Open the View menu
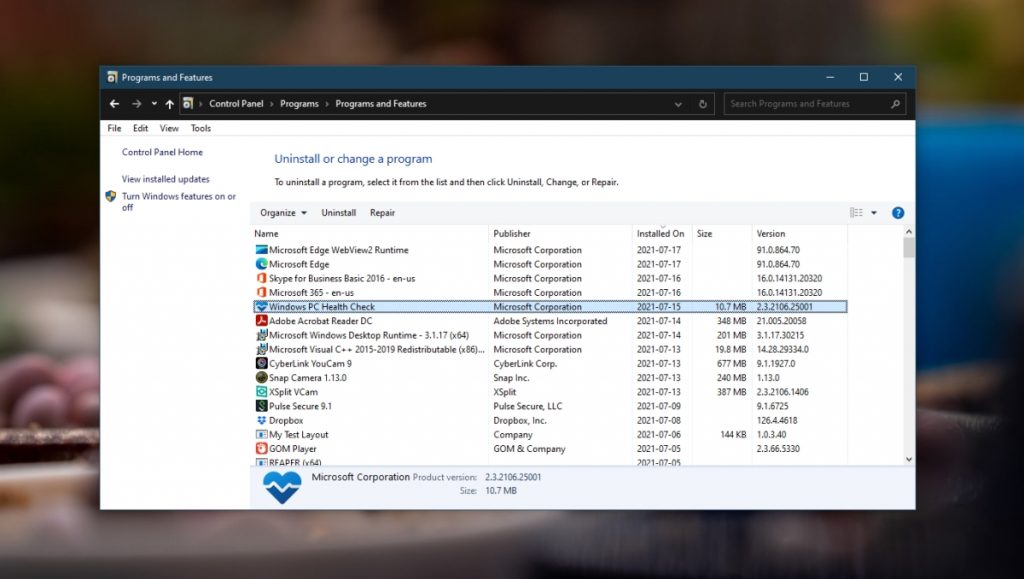This screenshot has height=579, width=1024. 168,128
